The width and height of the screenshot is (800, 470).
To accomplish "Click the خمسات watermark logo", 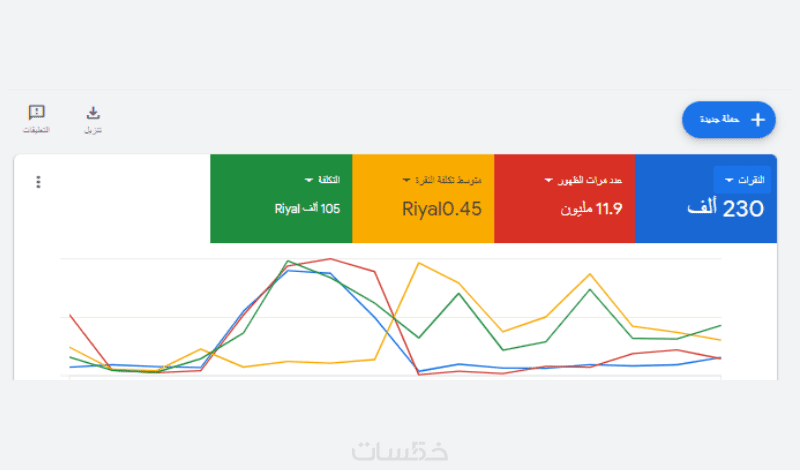I will [x=400, y=450].
